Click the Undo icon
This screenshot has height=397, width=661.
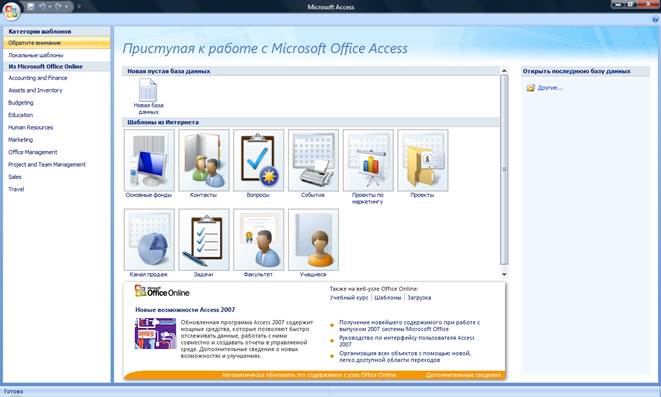[42, 6]
